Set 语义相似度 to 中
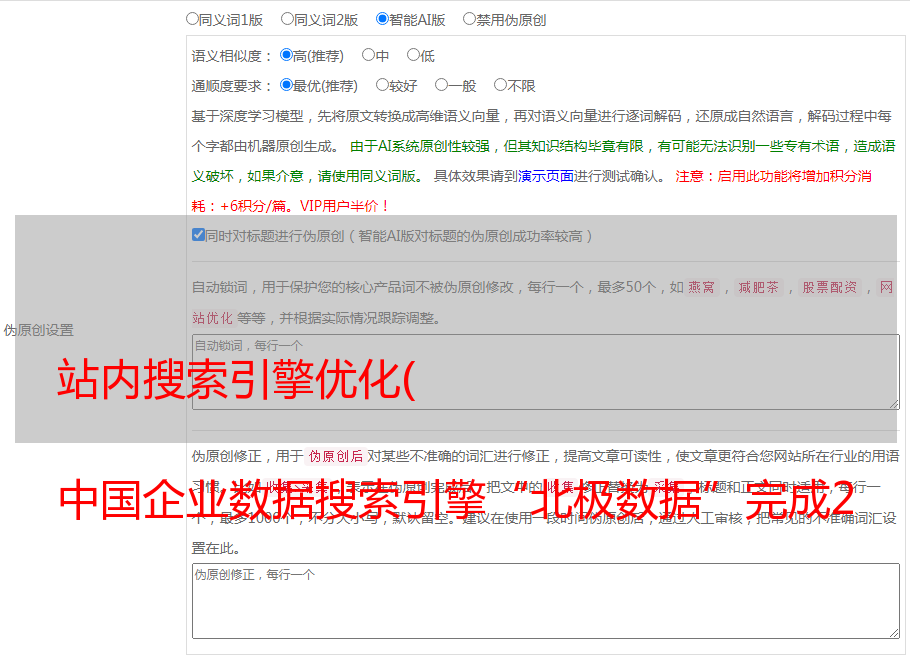Viewport: 911px width, 658px height. click(x=368, y=55)
